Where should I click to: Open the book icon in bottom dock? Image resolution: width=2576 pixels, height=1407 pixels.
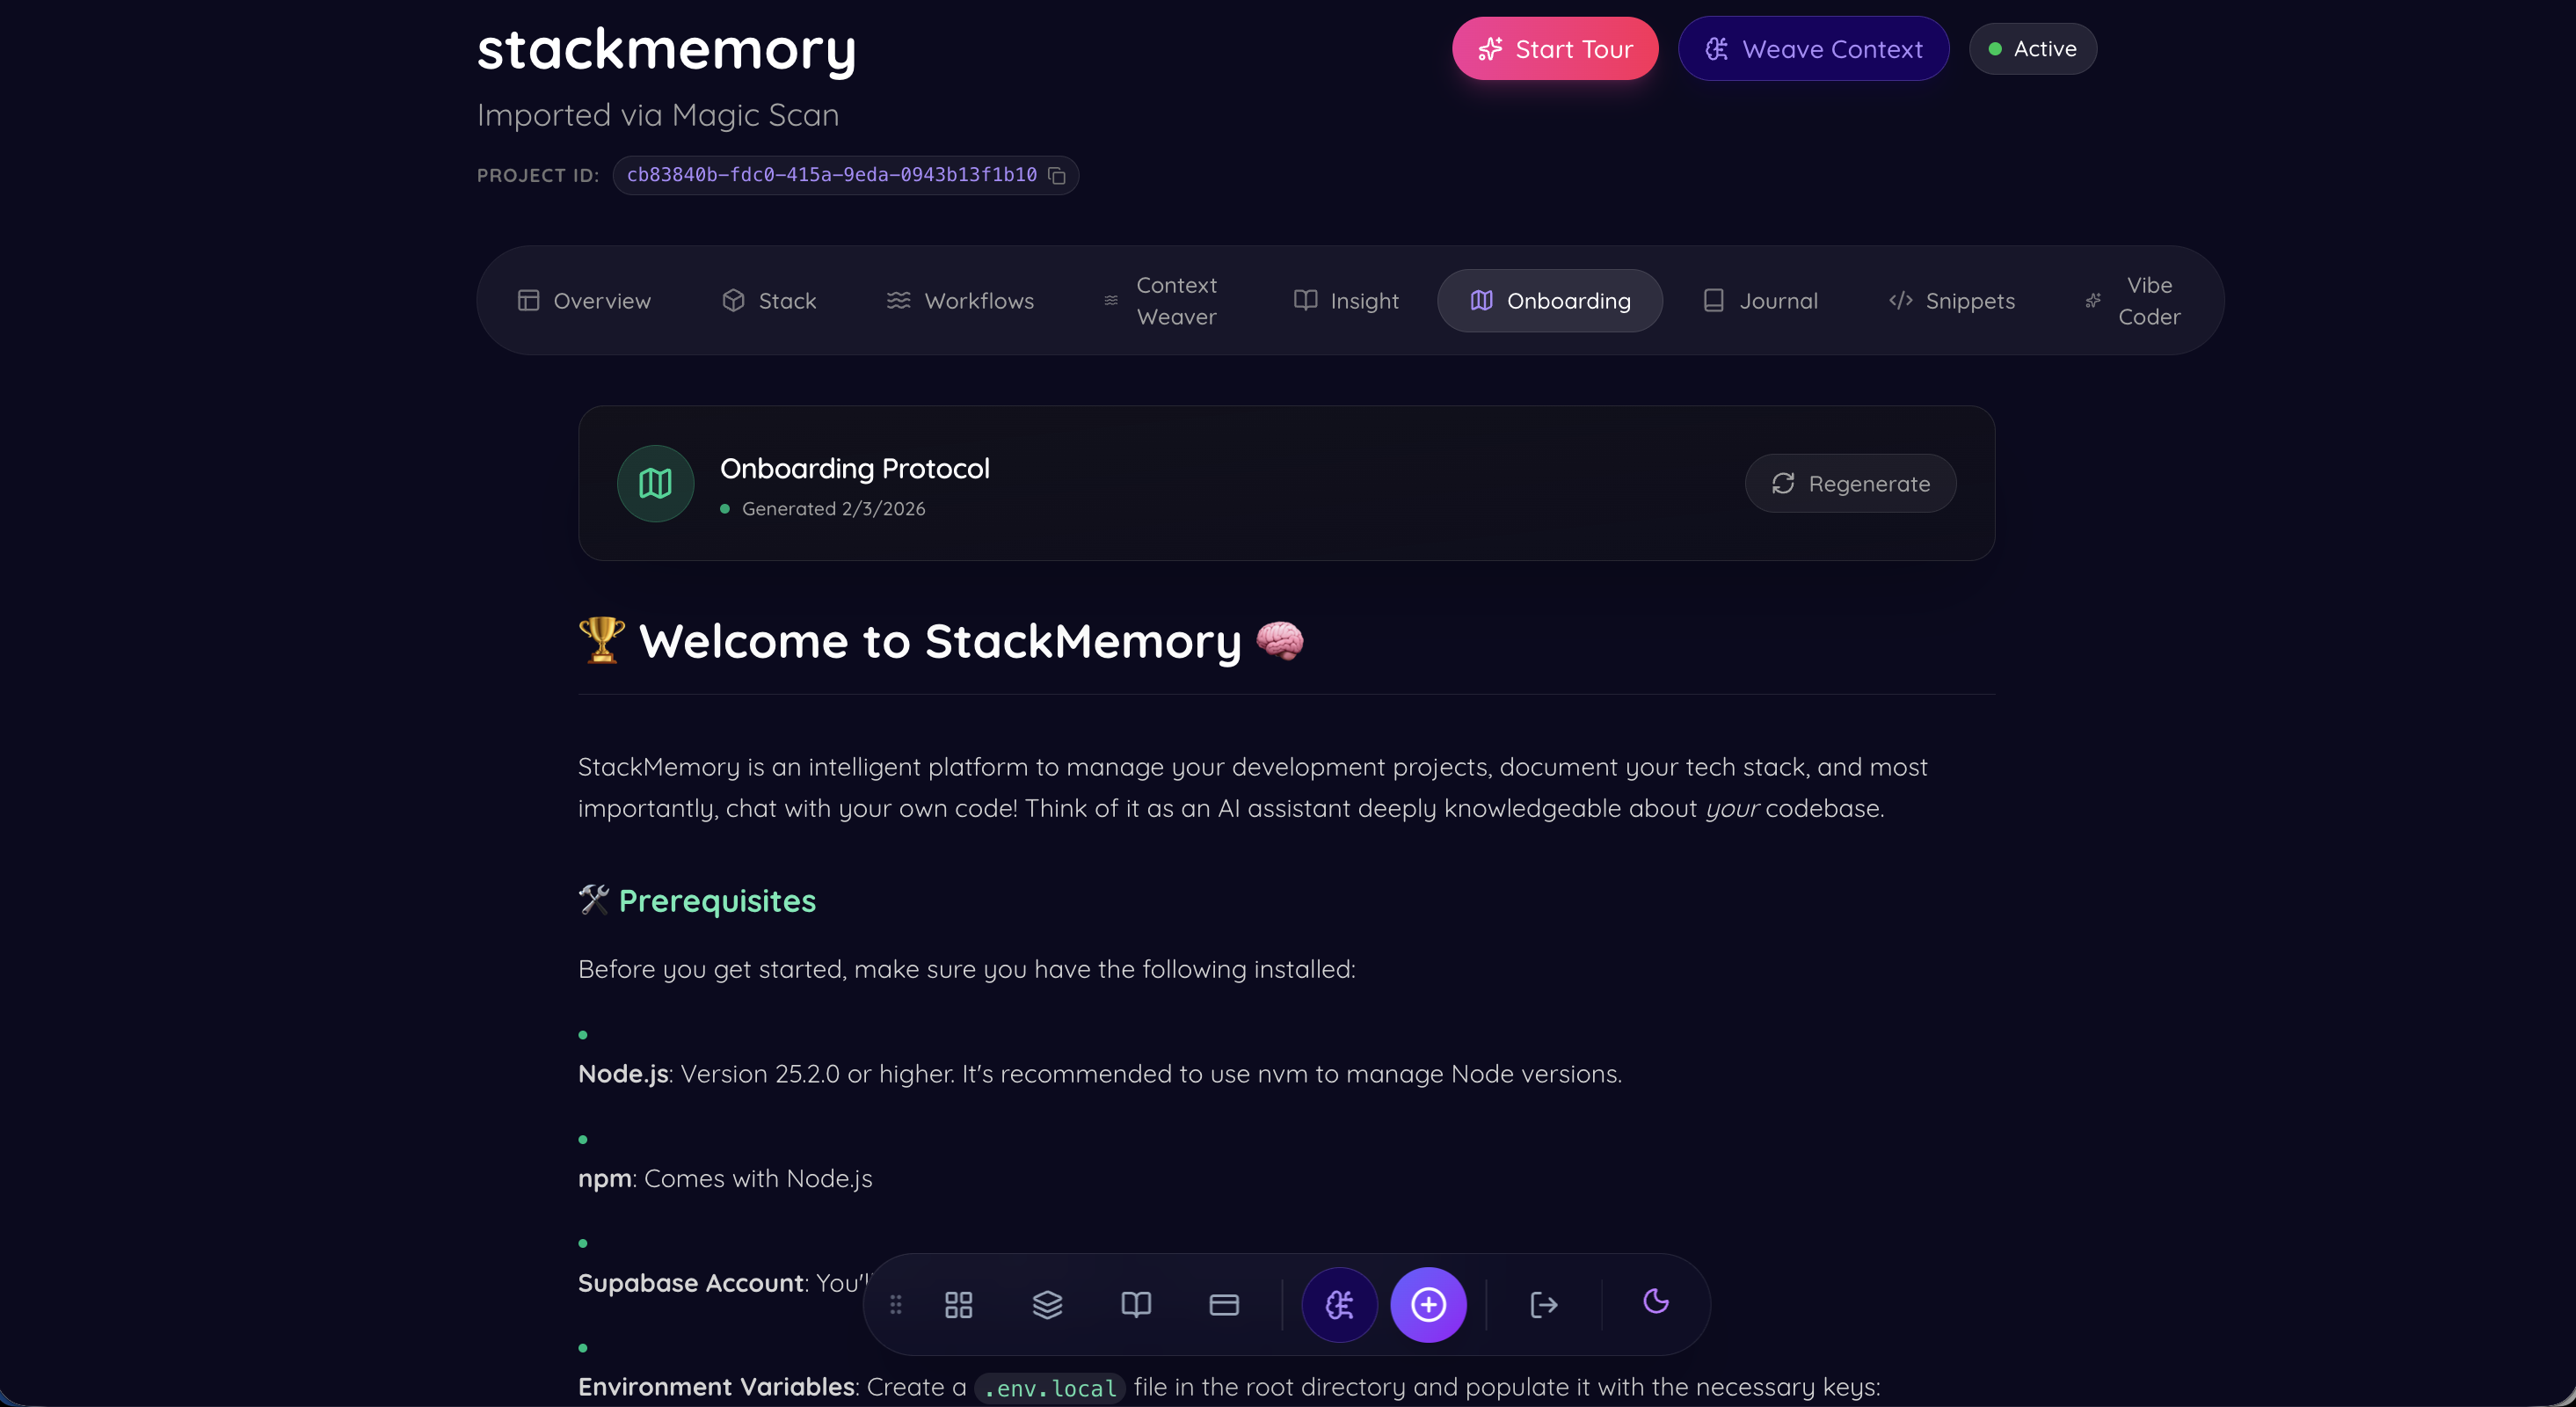pyautogui.click(x=1136, y=1304)
